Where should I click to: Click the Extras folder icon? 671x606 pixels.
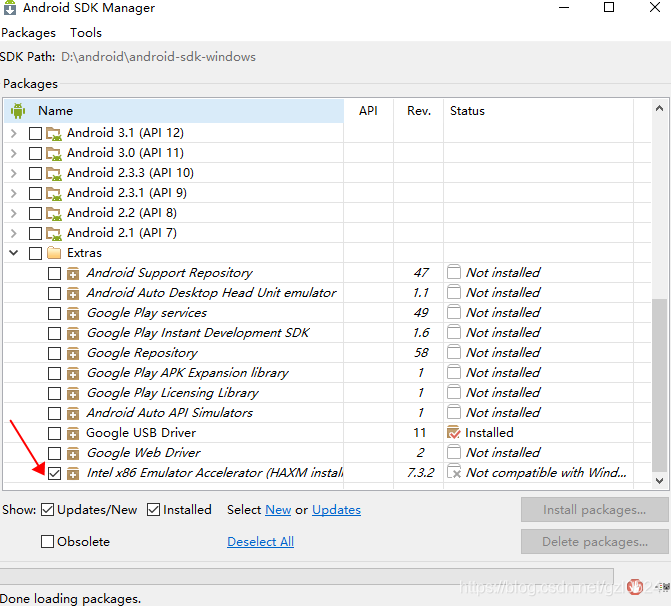54,253
